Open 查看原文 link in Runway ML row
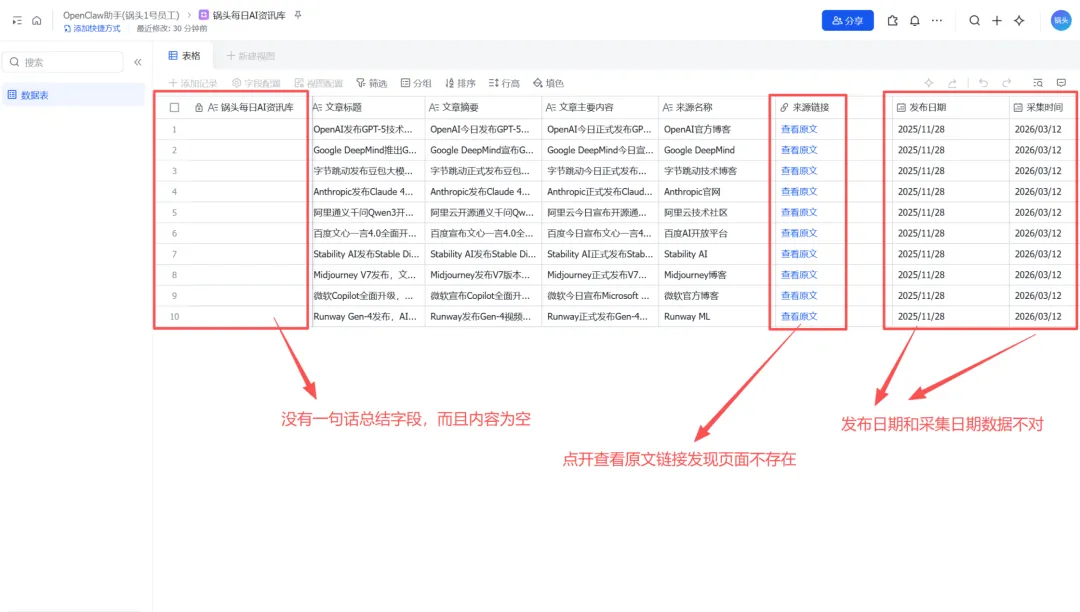This screenshot has height=612, width=1080. [x=799, y=316]
